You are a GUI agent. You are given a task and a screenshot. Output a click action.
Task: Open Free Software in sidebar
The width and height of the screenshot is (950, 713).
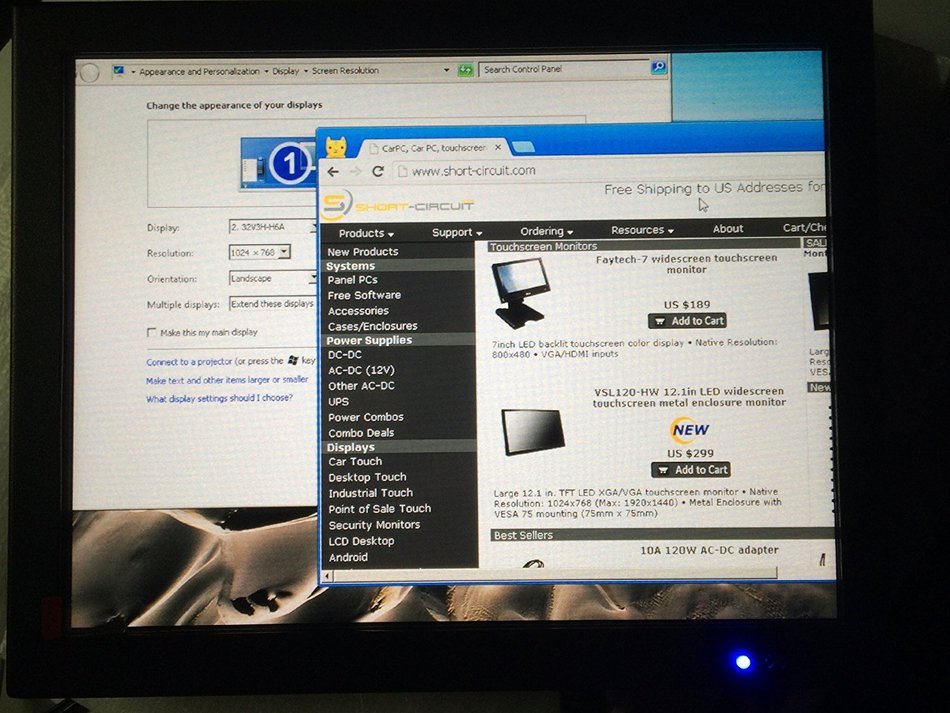[364, 295]
